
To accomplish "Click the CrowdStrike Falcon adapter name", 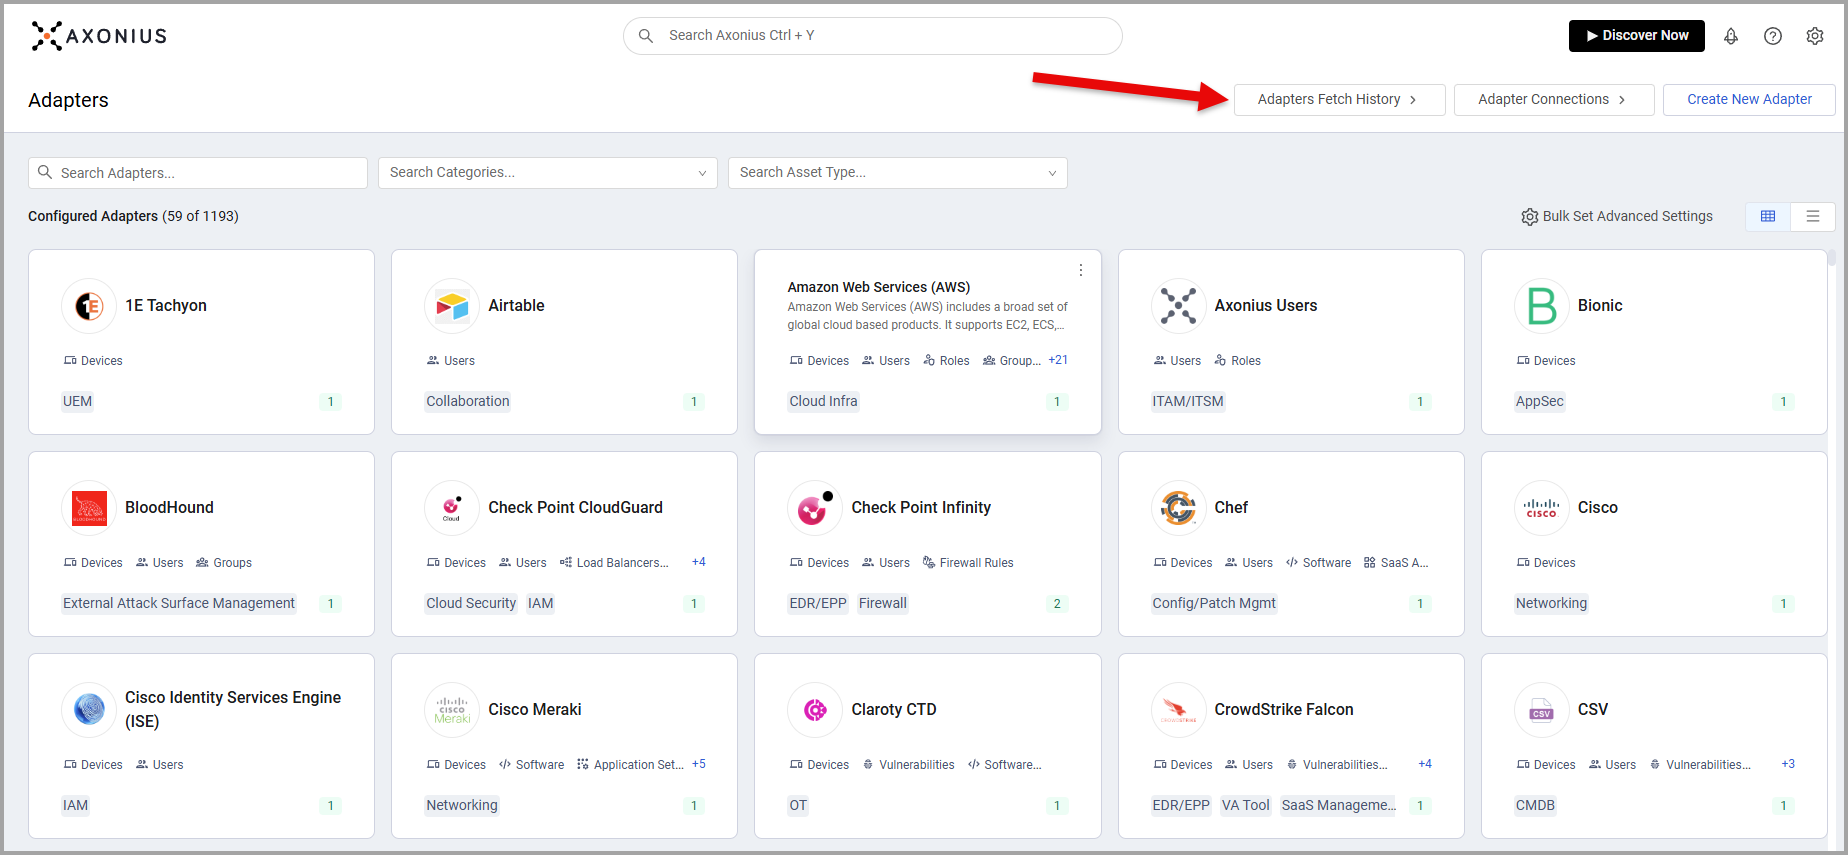I will [x=1284, y=710].
